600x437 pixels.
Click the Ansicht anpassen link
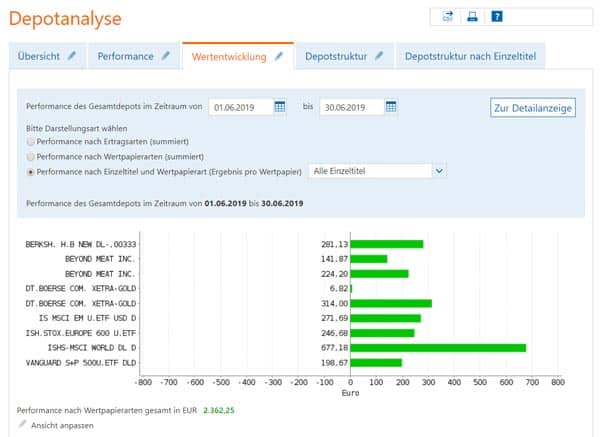click(62, 426)
